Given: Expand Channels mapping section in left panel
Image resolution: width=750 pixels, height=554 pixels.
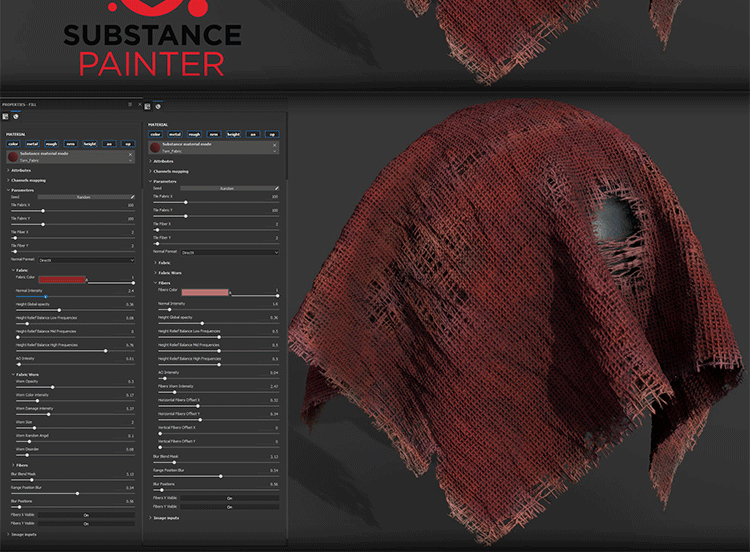Looking at the screenshot, I should [26, 180].
